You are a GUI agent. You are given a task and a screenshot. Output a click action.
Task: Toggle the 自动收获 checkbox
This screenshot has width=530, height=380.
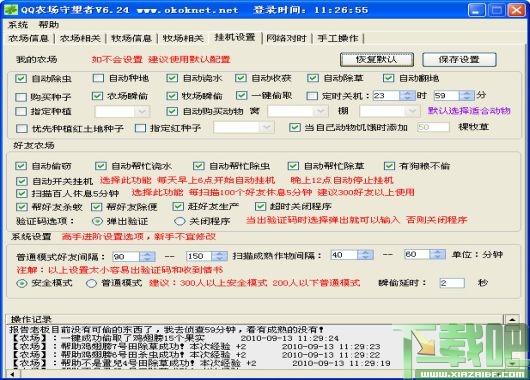(x=241, y=78)
